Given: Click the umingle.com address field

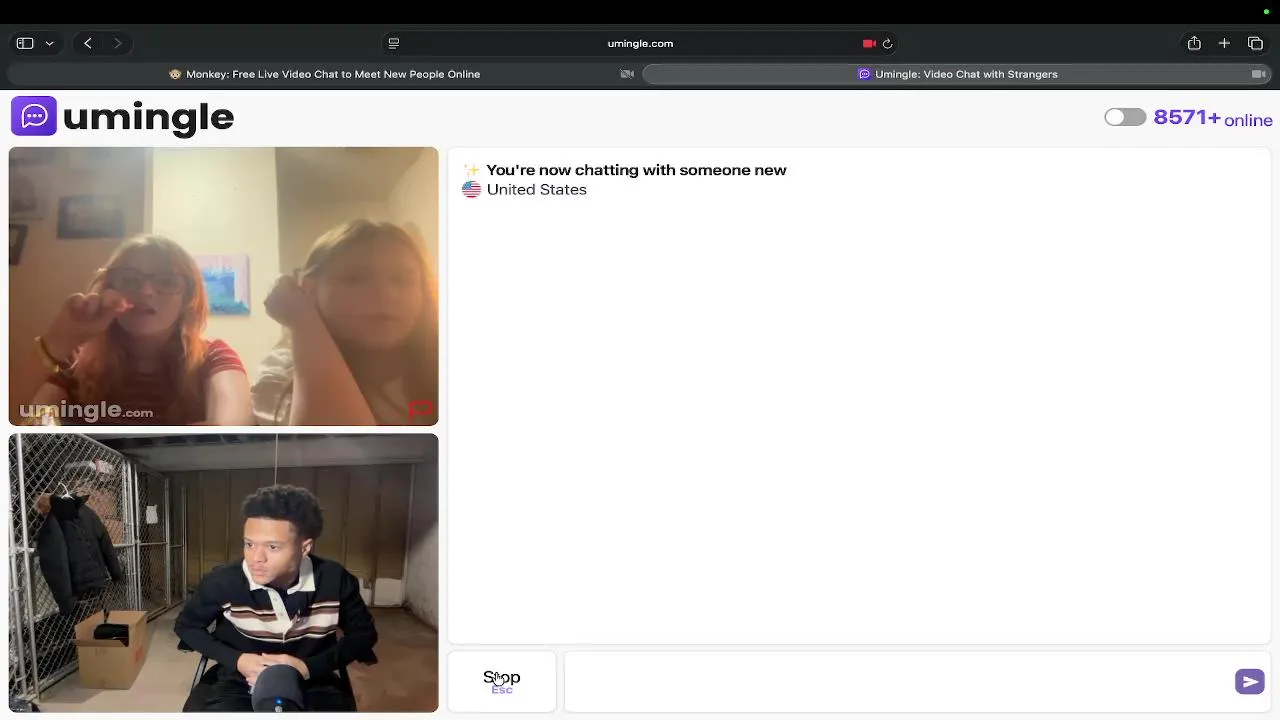Looking at the screenshot, I should [640, 43].
